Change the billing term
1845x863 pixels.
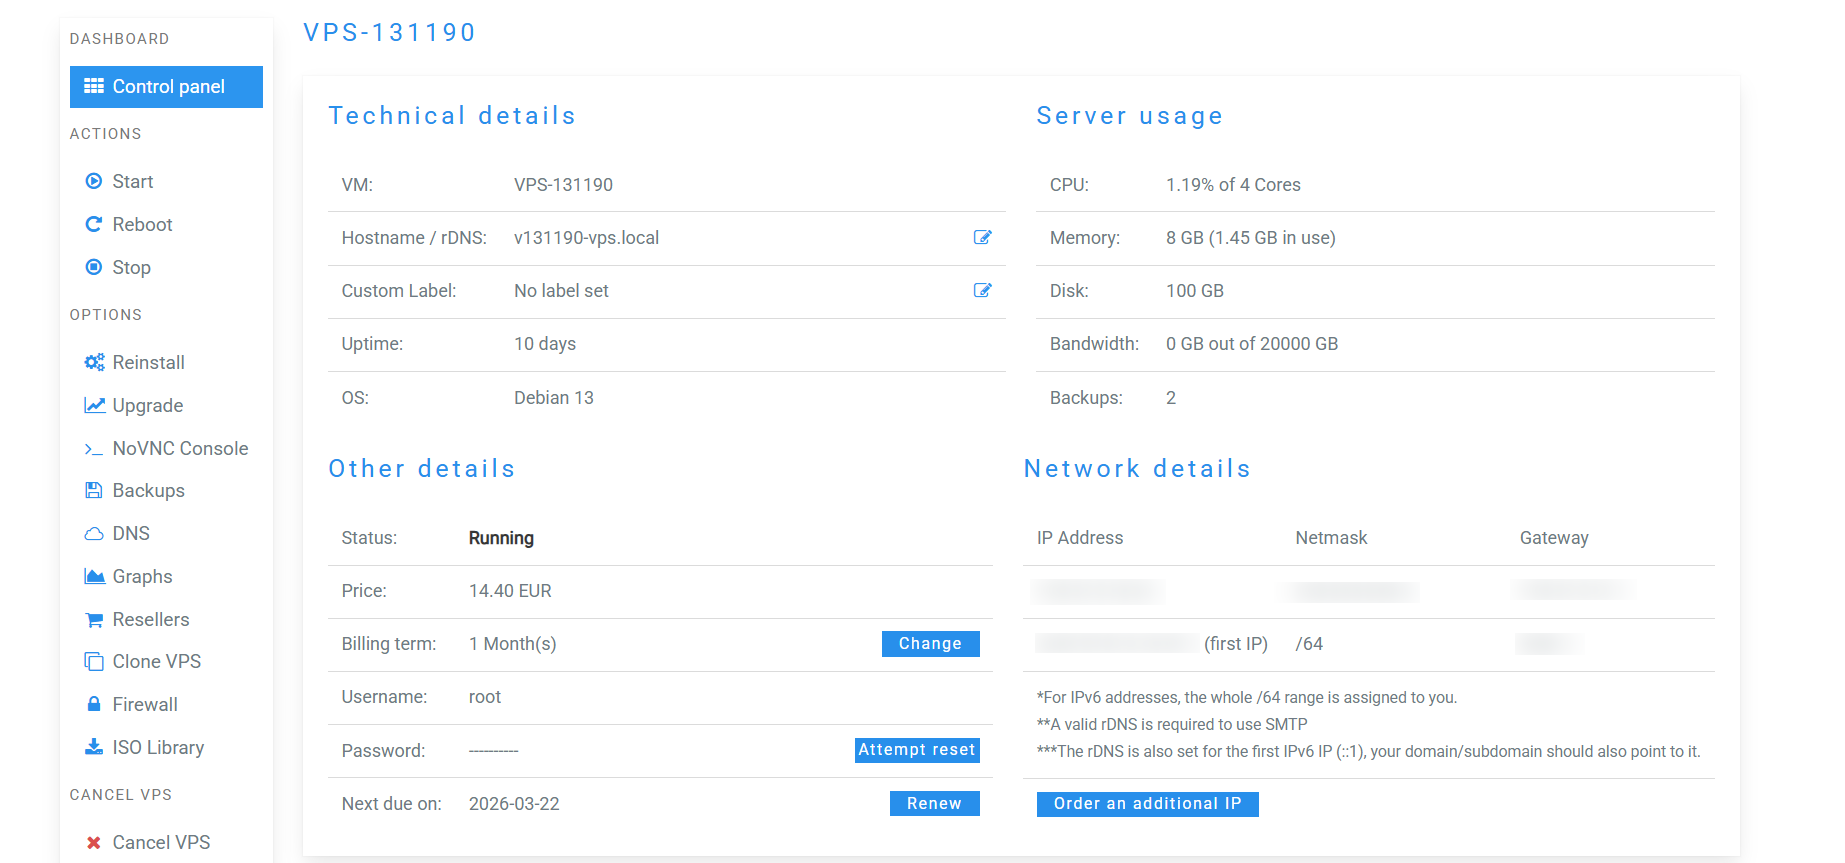point(930,644)
